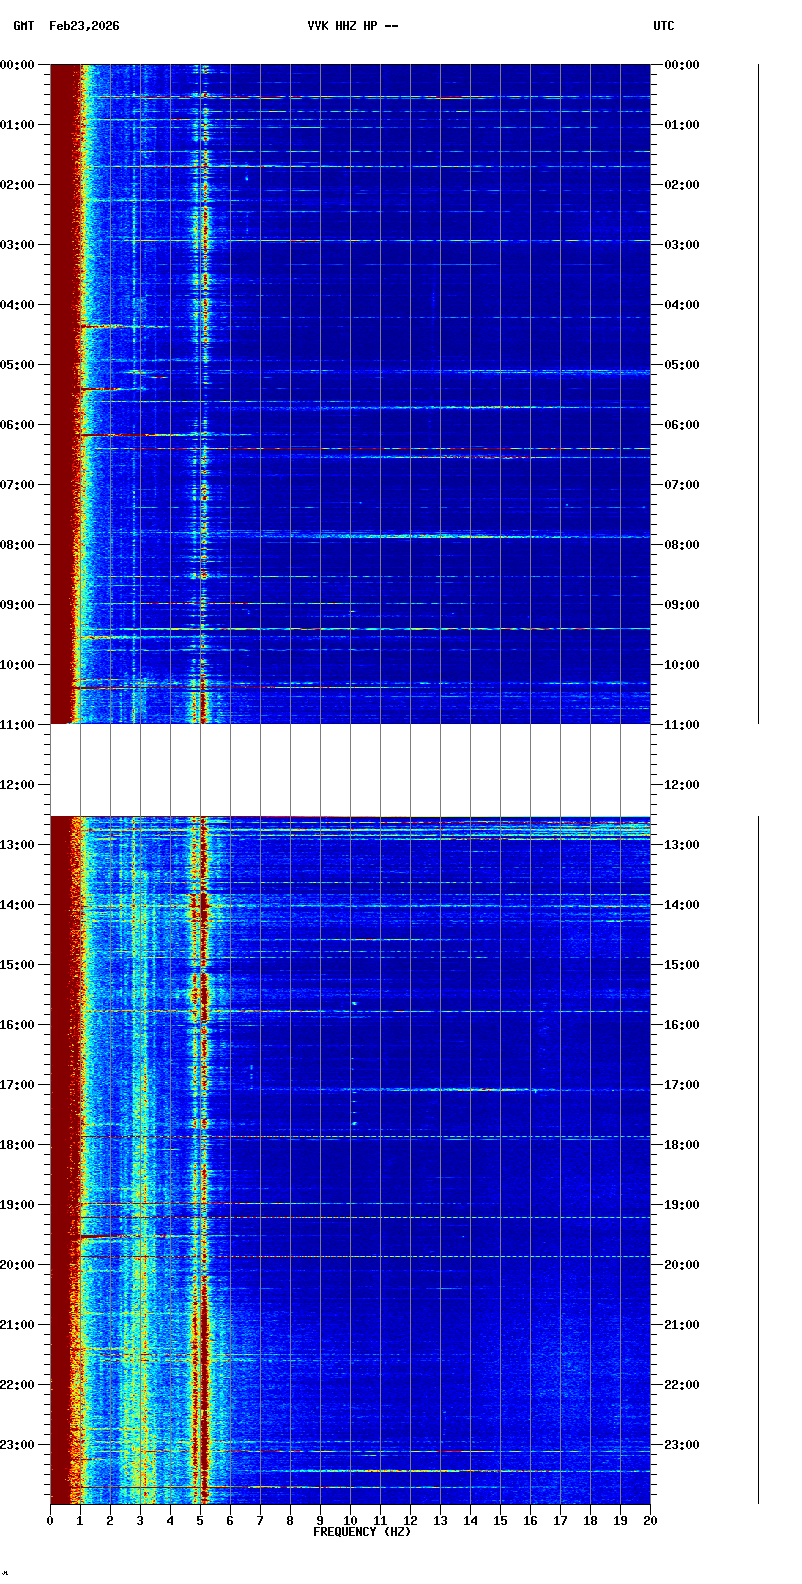Screen dimensions: 802x1584
Task: Click the 10 Hz tick label on frequency axis
Action: pos(350,1521)
